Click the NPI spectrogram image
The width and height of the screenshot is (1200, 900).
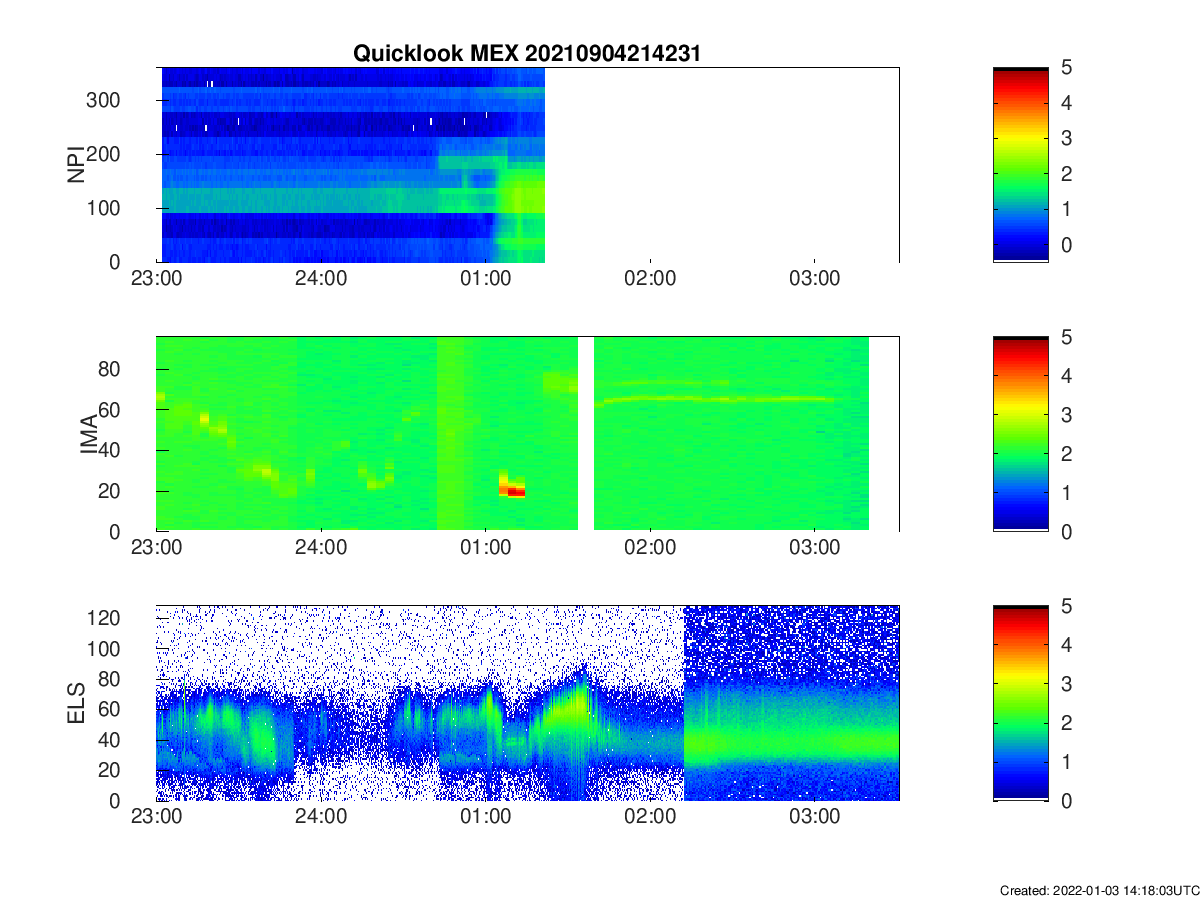pyautogui.click(x=353, y=165)
